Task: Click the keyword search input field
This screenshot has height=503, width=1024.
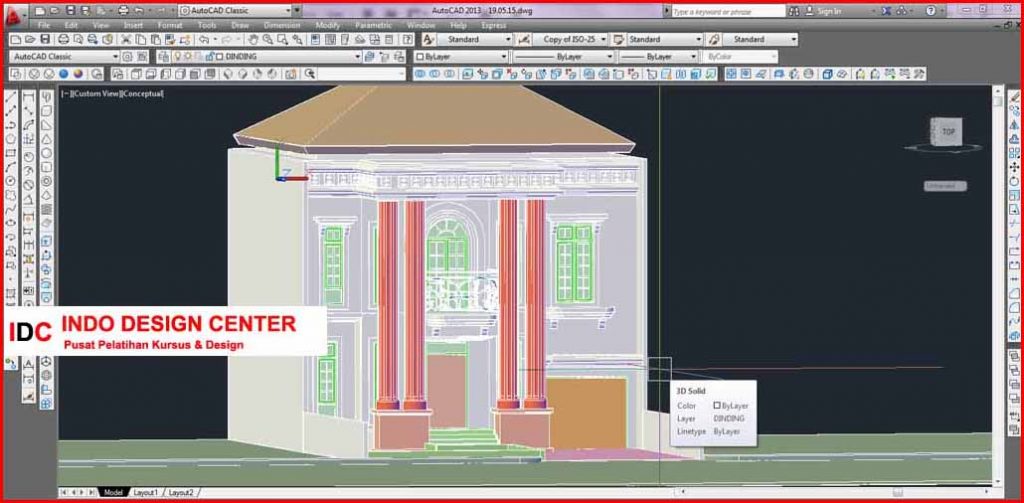Action: click(728, 11)
